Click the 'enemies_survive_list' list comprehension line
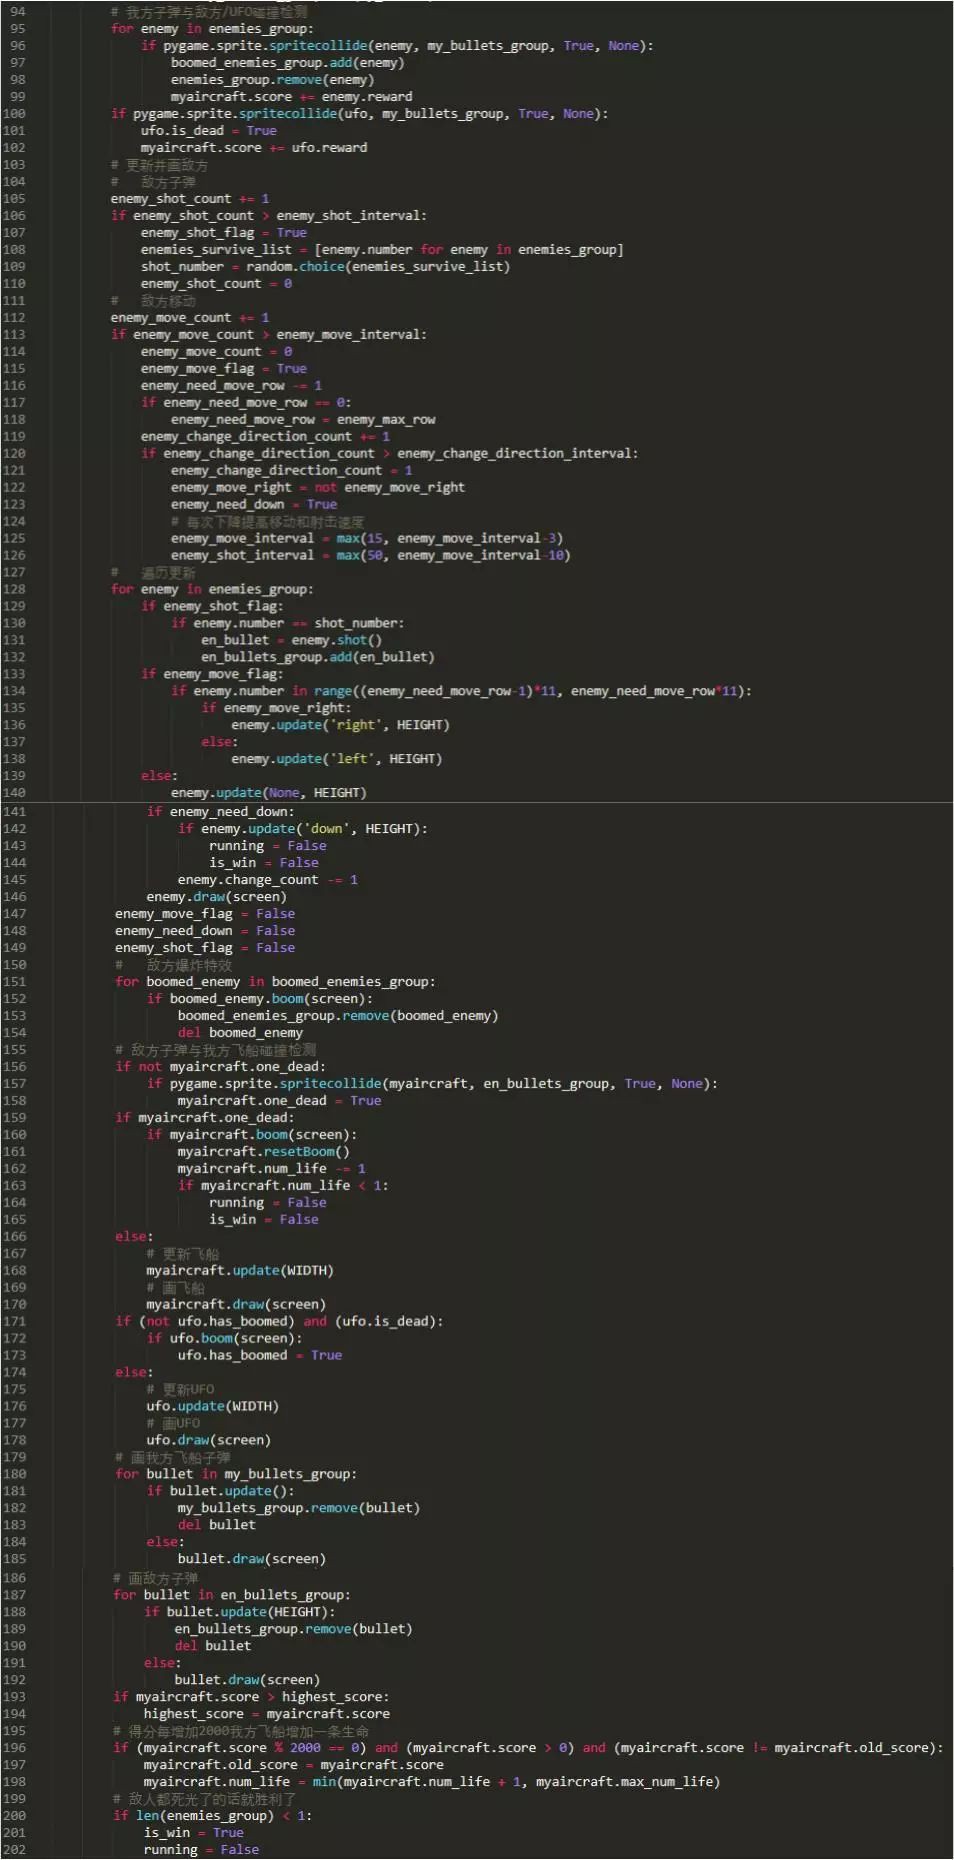 [382, 250]
